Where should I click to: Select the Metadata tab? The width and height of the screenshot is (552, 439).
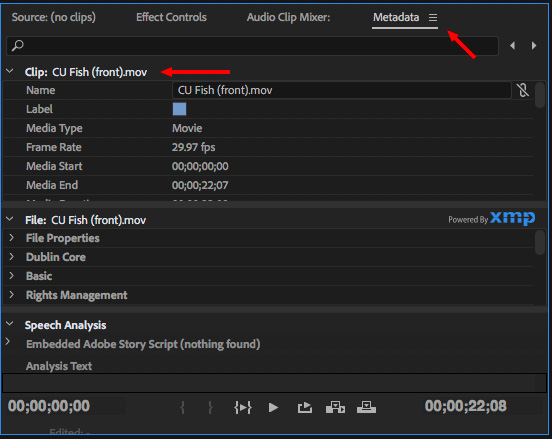pyautogui.click(x=396, y=17)
